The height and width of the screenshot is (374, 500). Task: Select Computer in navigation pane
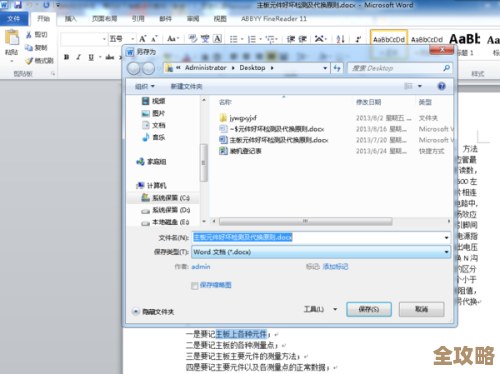(151, 186)
